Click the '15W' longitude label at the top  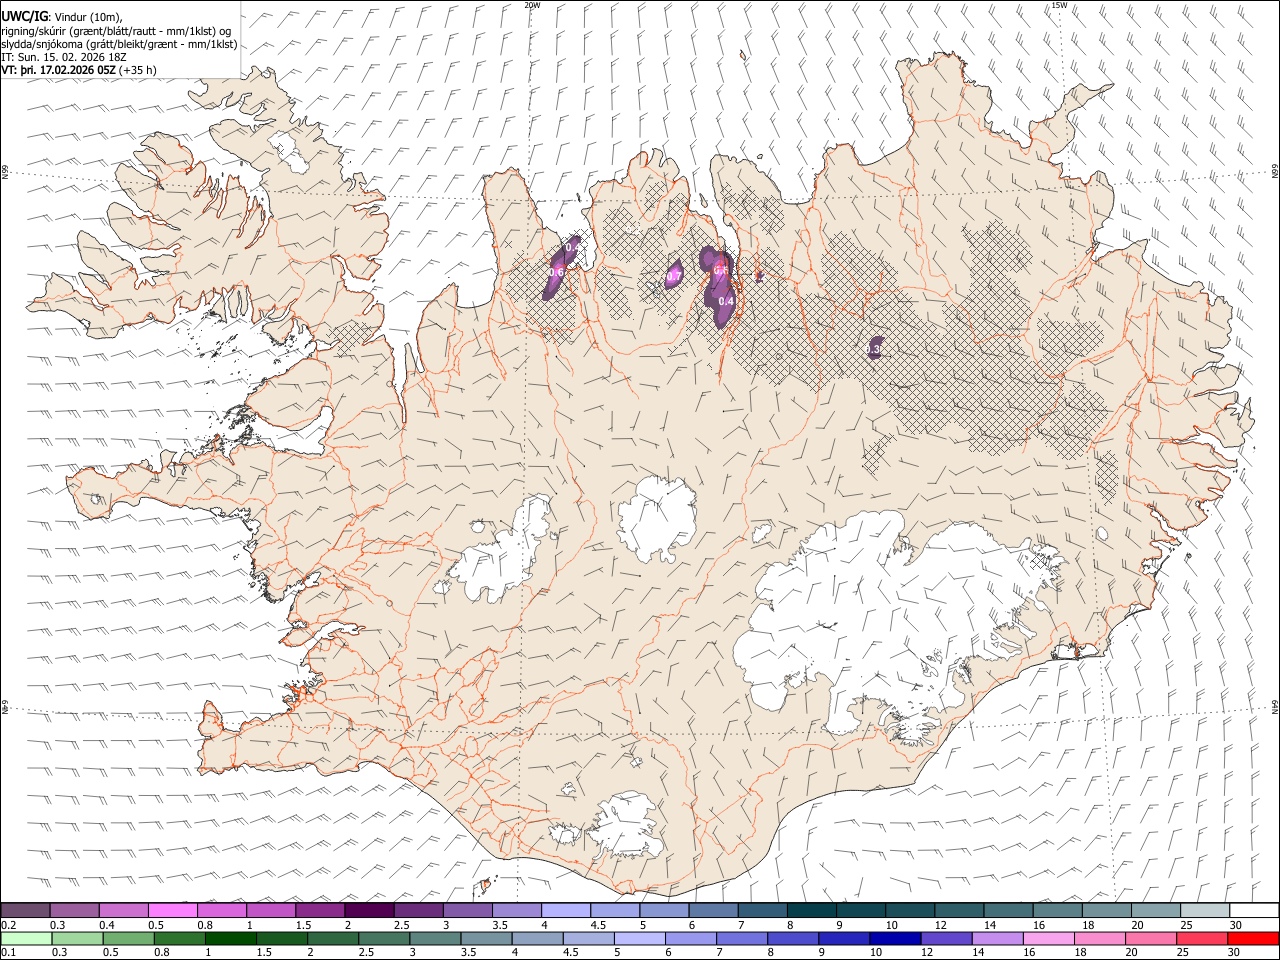pyautogui.click(x=1059, y=5)
